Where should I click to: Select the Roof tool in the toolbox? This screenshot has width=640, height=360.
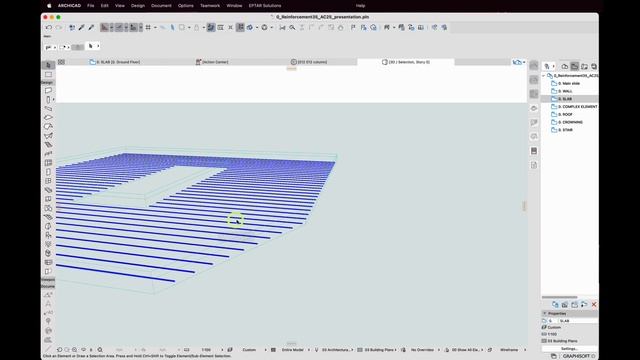tap(48, 127)
